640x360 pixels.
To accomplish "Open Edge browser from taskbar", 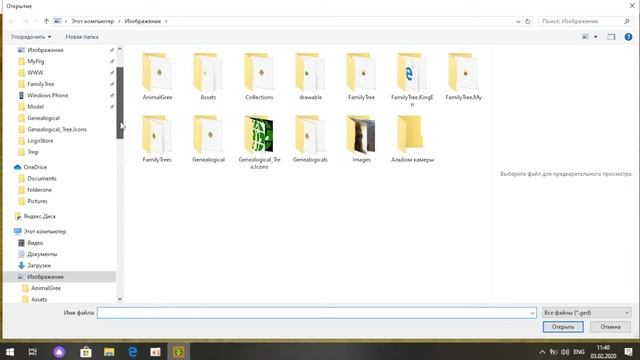I will pyautogui.click(x=133, y=352).
